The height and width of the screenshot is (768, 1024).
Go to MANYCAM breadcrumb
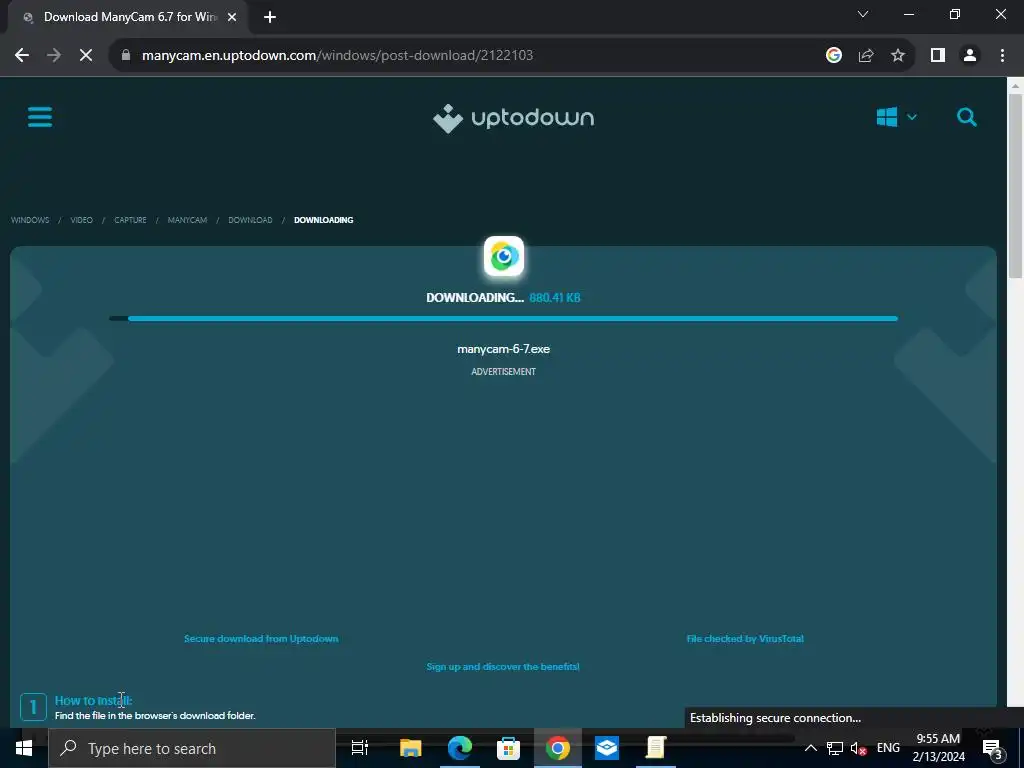tap(187, 220)
